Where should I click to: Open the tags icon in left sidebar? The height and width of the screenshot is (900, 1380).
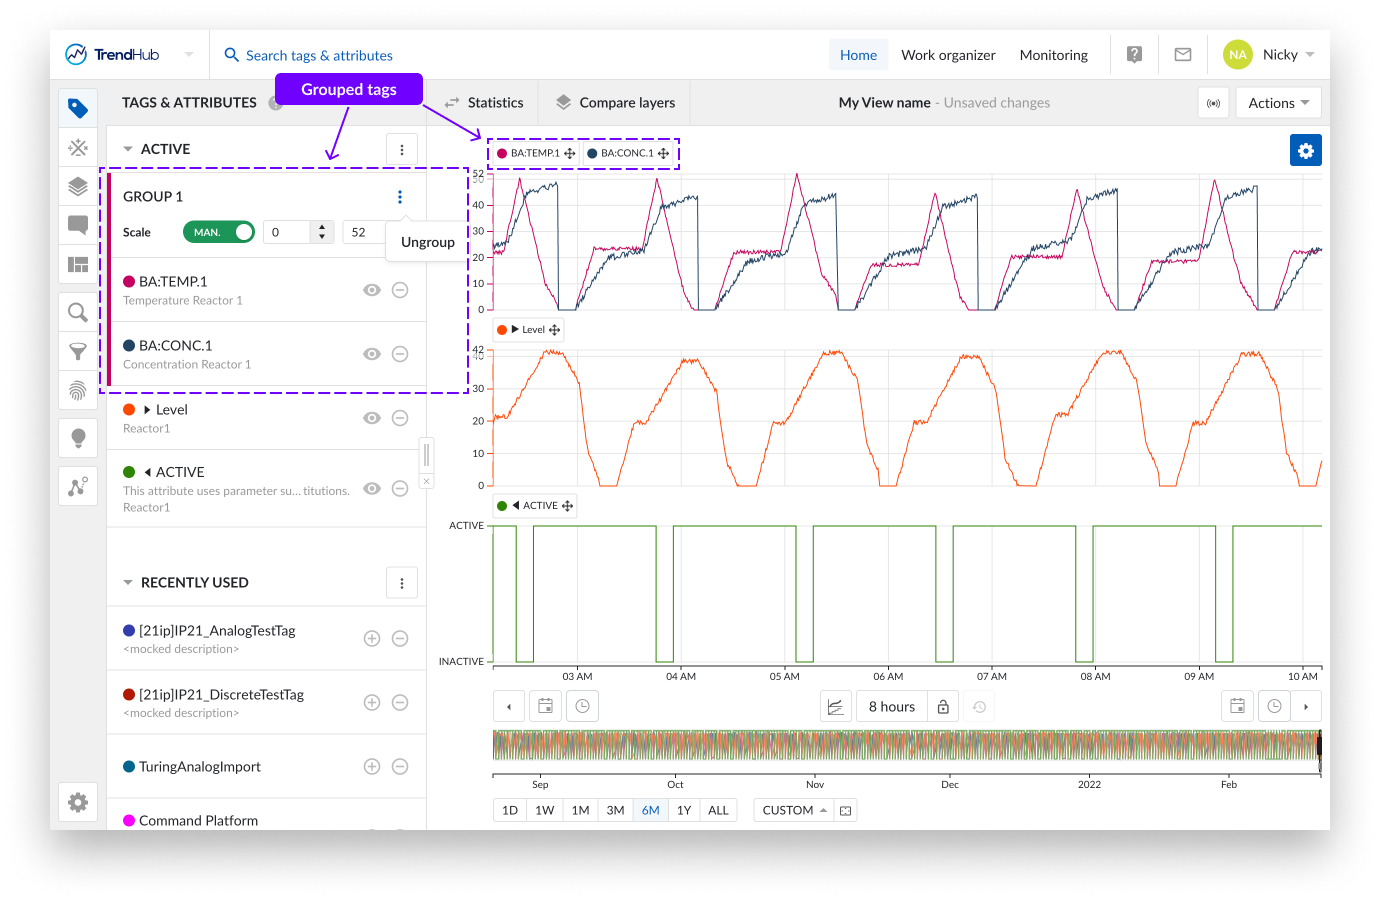78,108
